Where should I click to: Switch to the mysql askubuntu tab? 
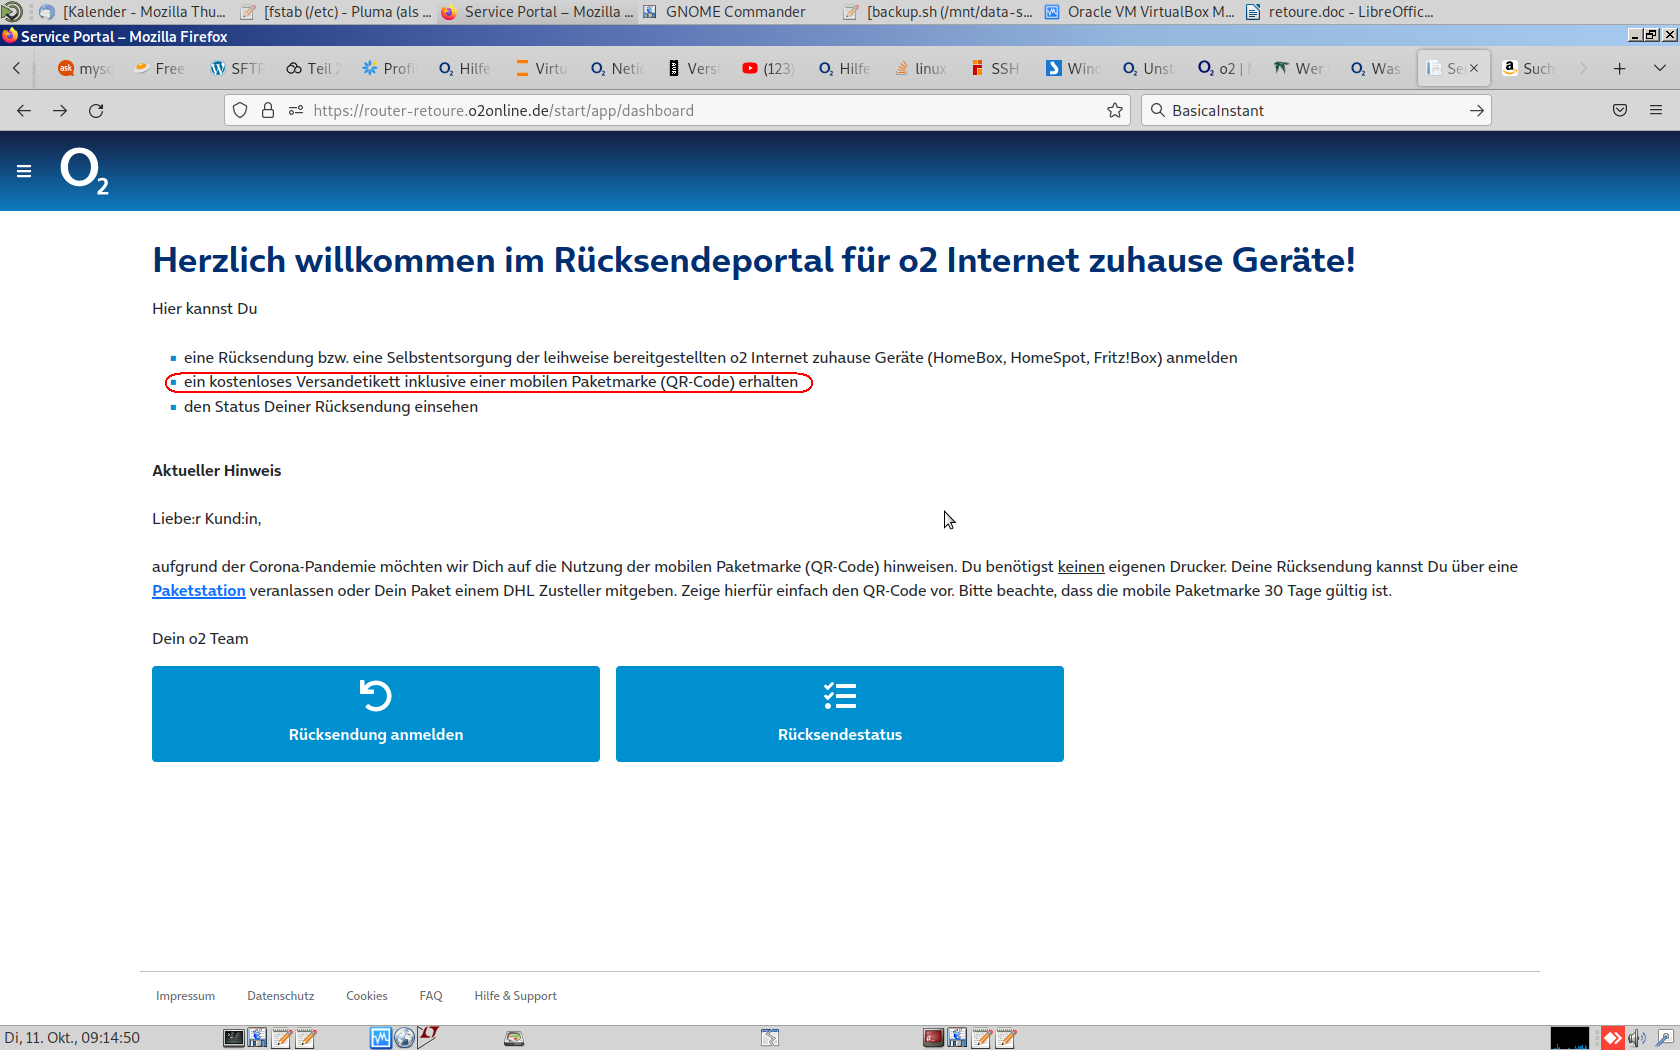(85, 69)
